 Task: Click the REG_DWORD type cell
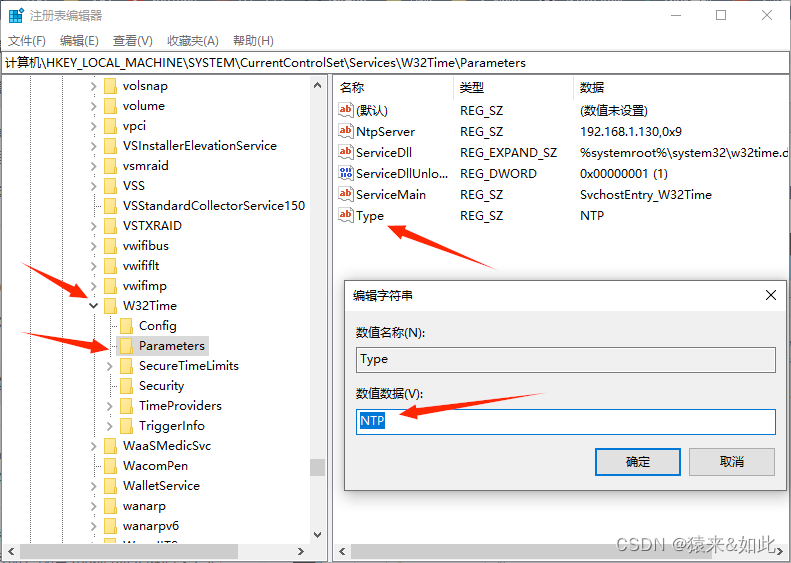(498, 174)
